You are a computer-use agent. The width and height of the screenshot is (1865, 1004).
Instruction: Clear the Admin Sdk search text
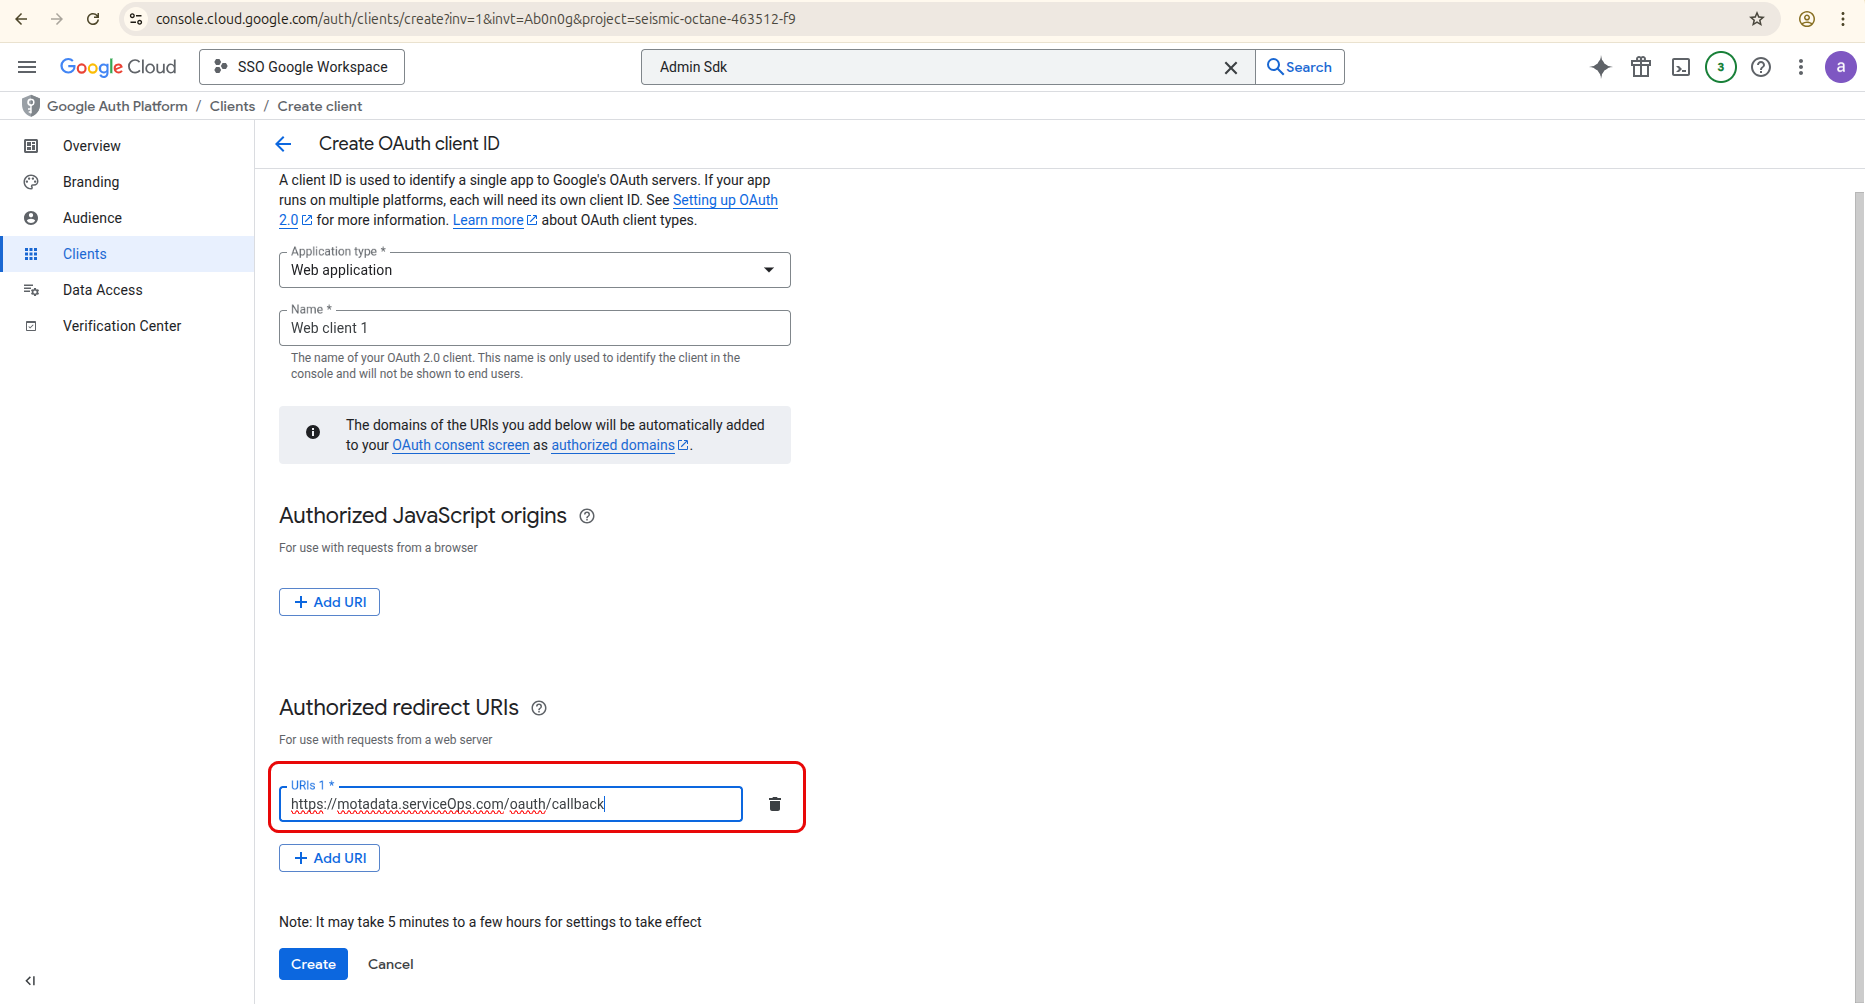pos(1231,67)
